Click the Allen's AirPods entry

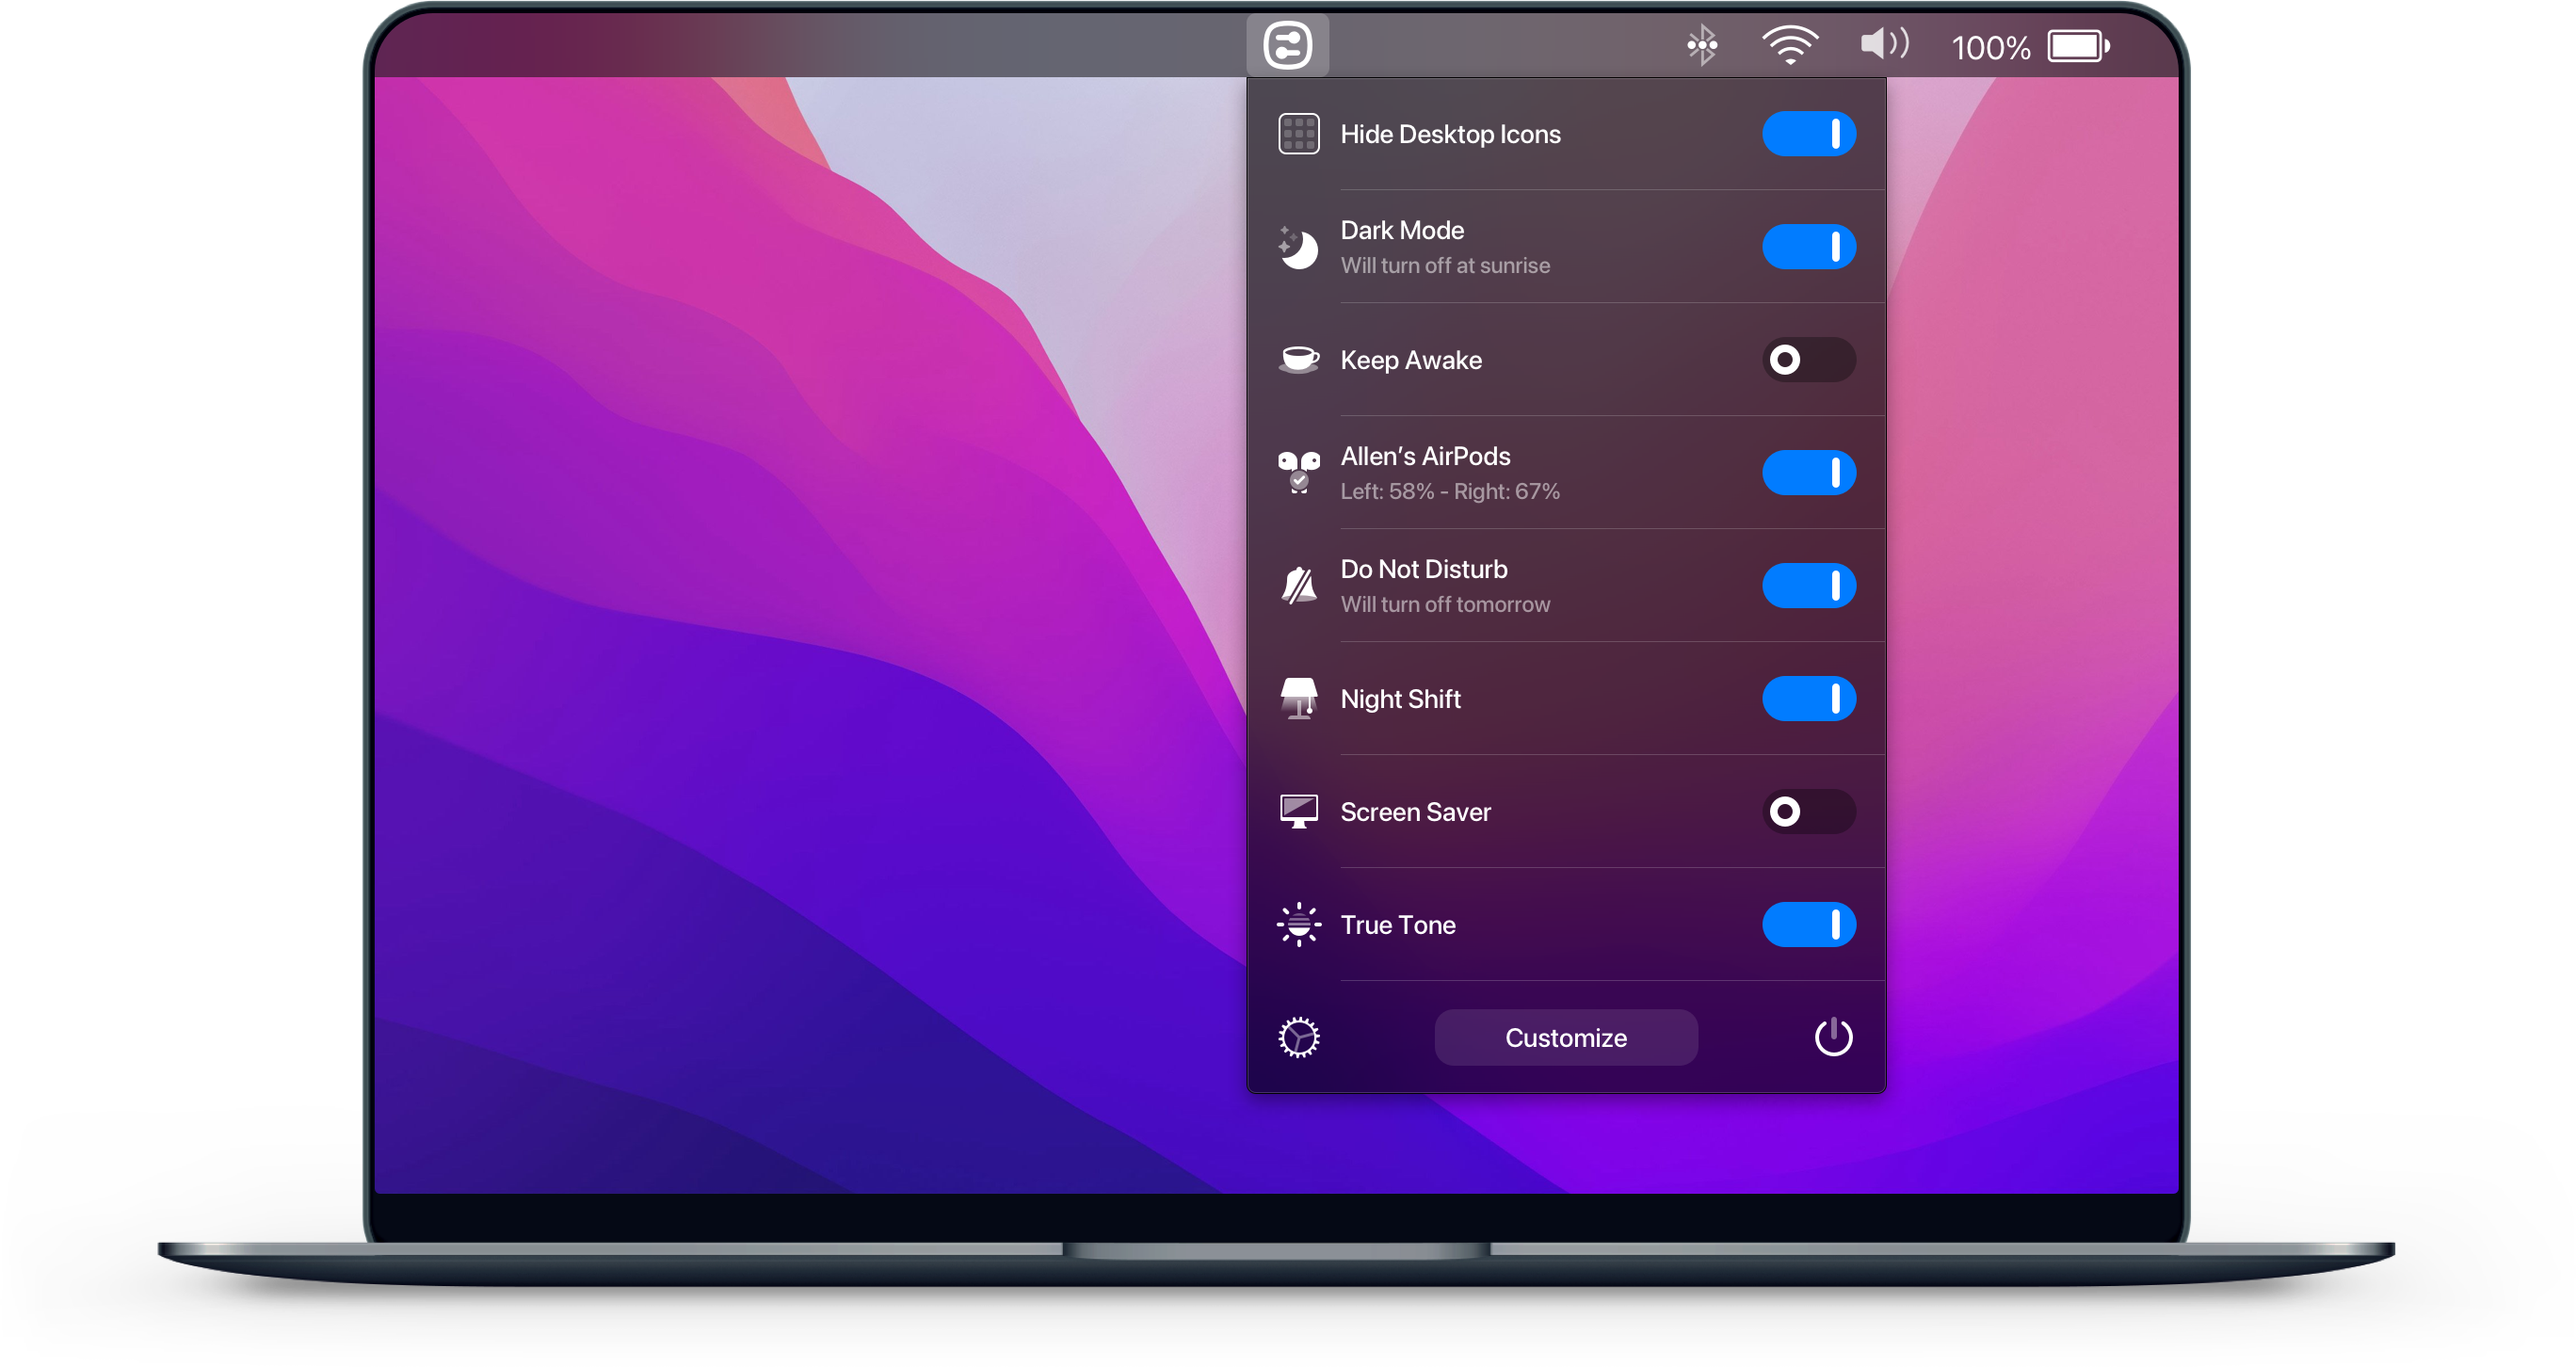click(x=1562, y=474)
